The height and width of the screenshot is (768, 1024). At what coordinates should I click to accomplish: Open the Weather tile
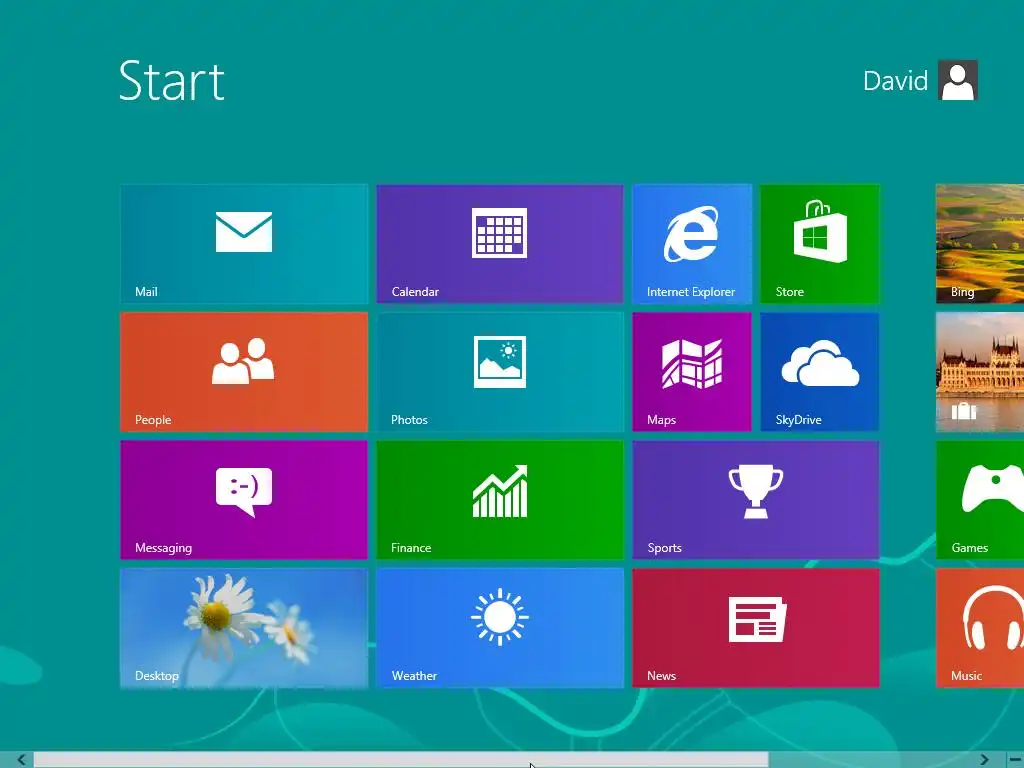coord(500,628)
